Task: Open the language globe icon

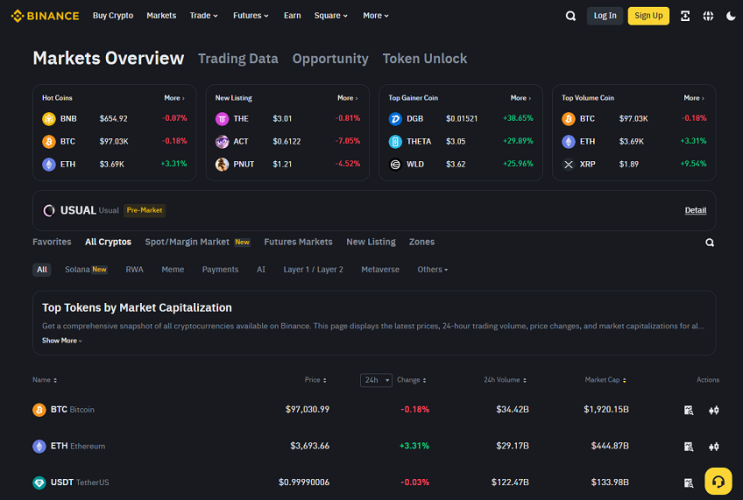Action: tap(708, 16)
